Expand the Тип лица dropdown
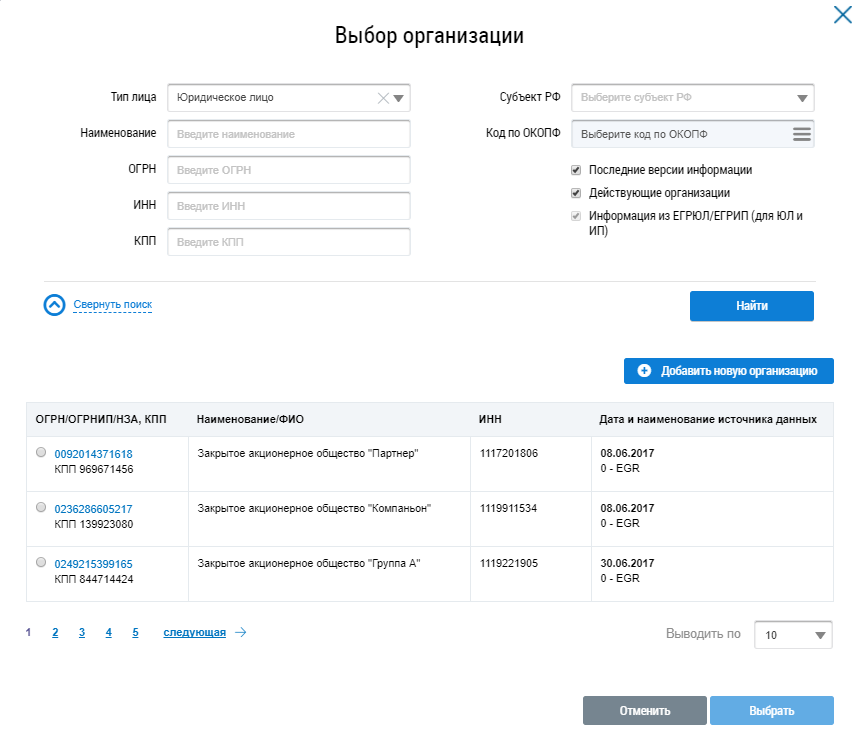The height and width of the screenshot is (756, 859). (x=399, y=98)
